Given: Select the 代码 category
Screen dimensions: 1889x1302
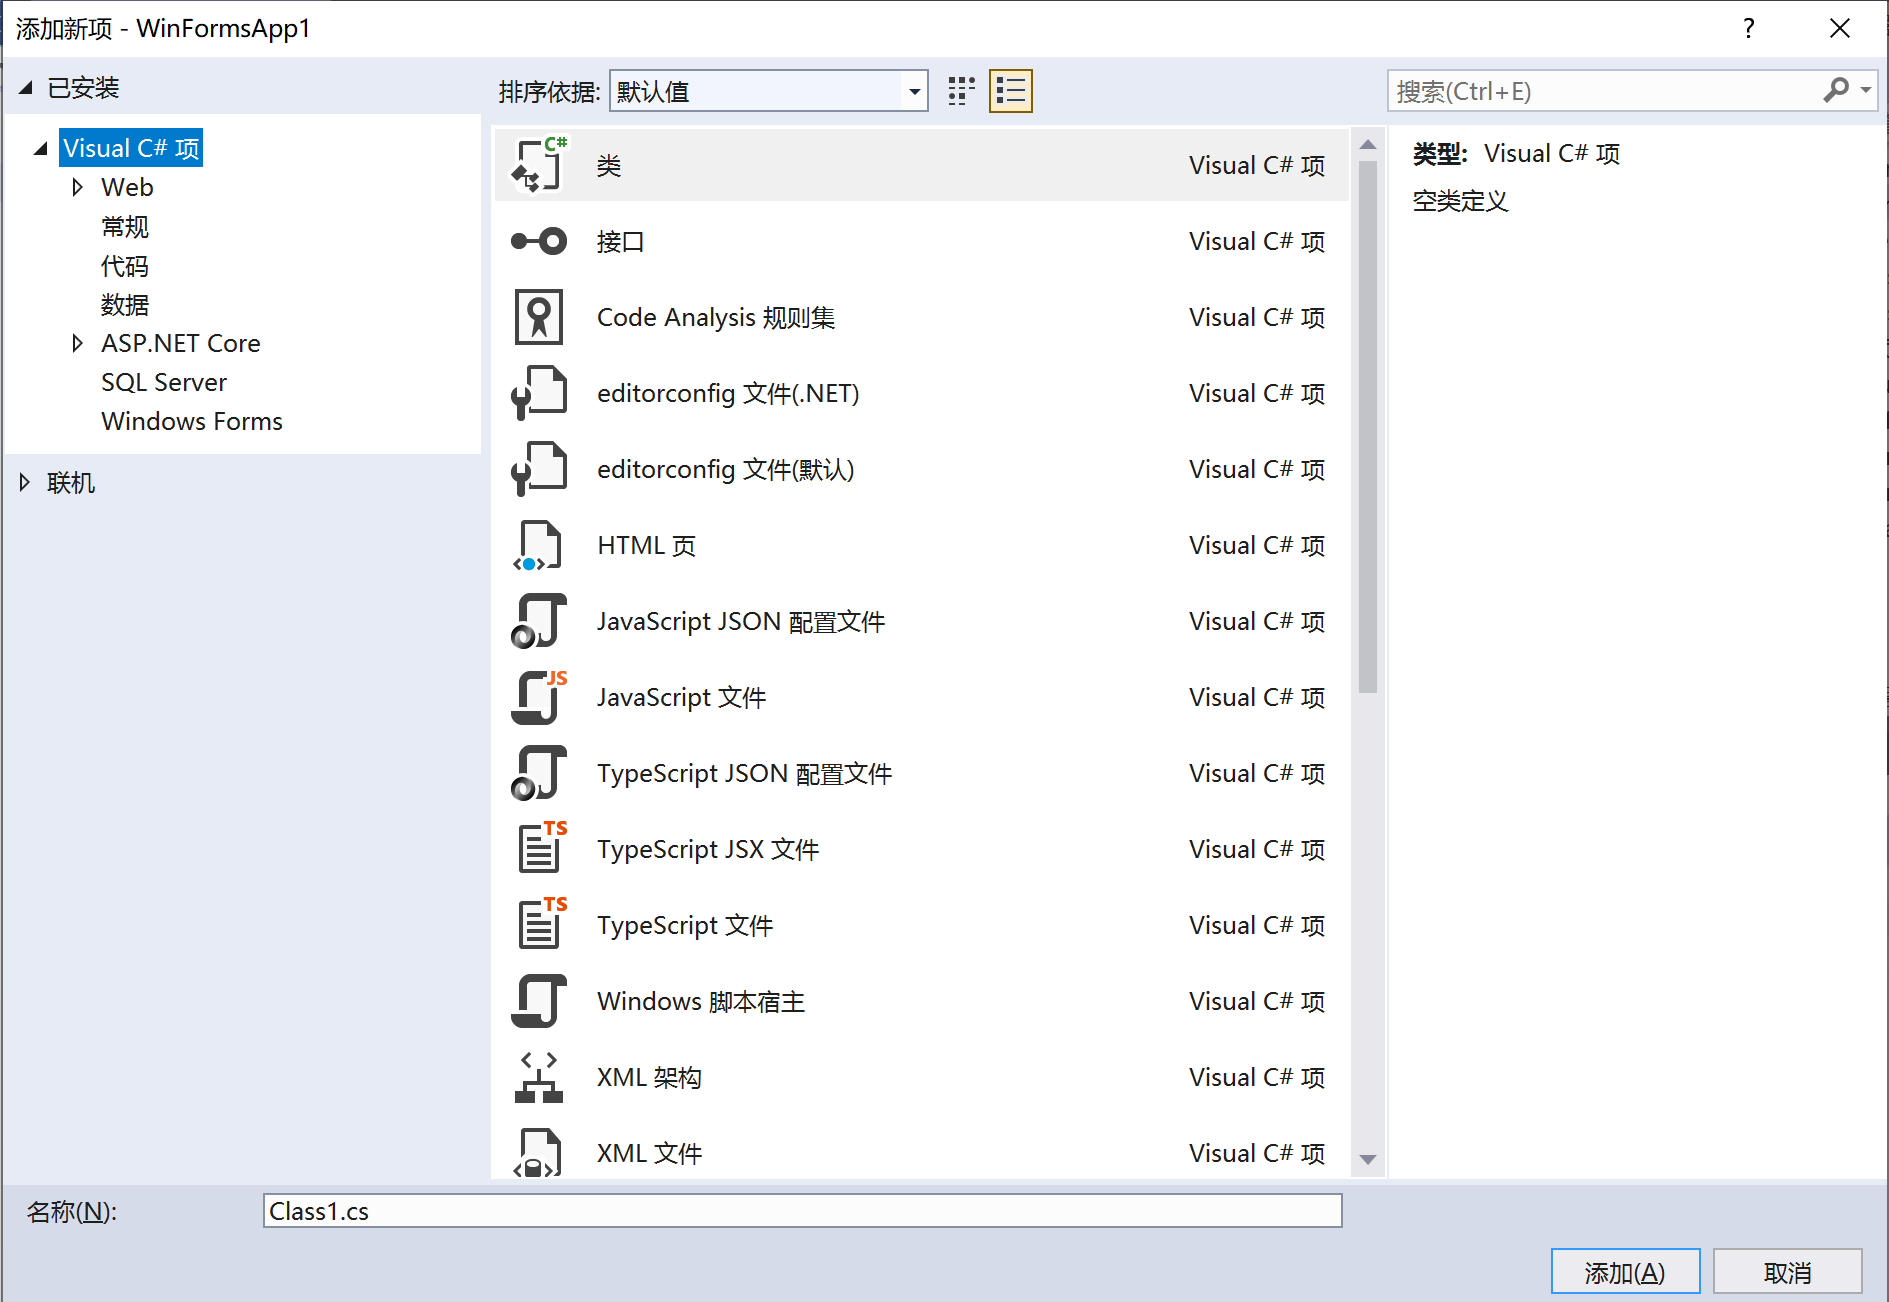Looking at the screenshot, I should point(125,266).
